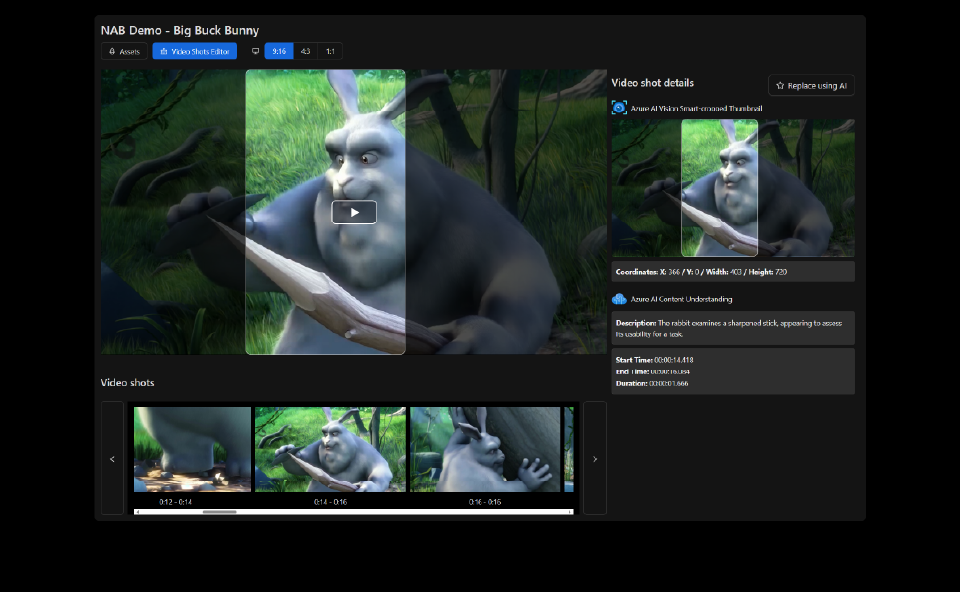Viewport: 961px width, 592px height.
Task: Click the End Time value
Action: pos(670,371)
